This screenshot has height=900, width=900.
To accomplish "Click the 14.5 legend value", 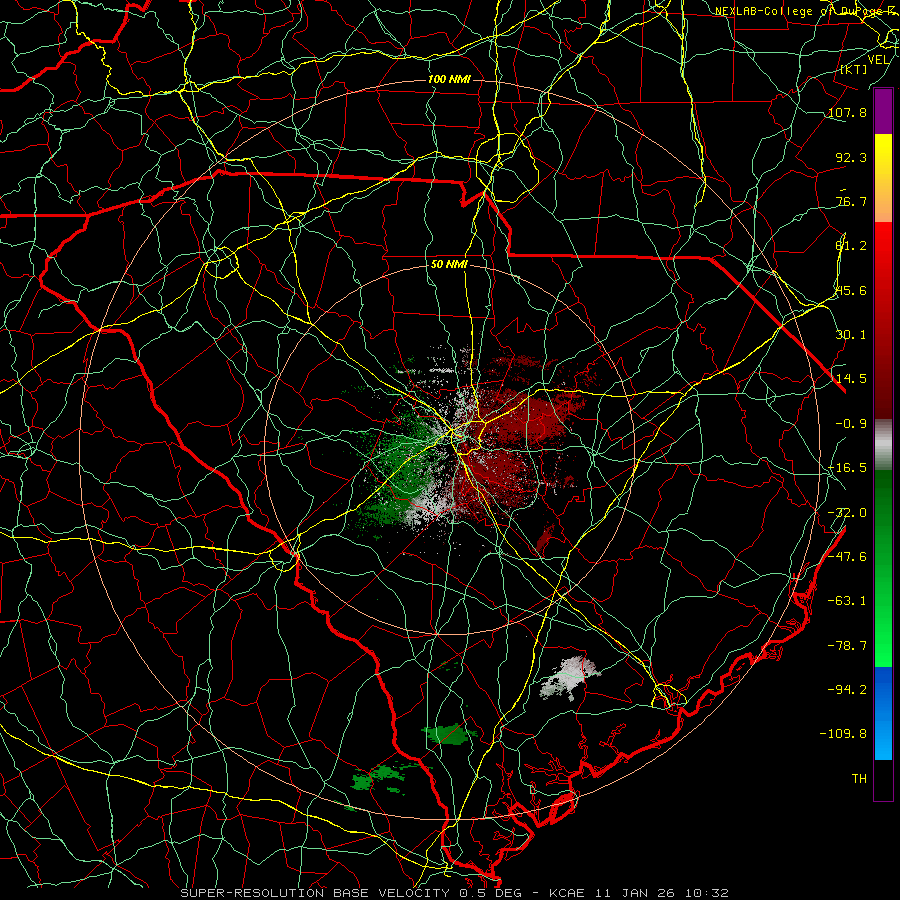I will [851, 379].
